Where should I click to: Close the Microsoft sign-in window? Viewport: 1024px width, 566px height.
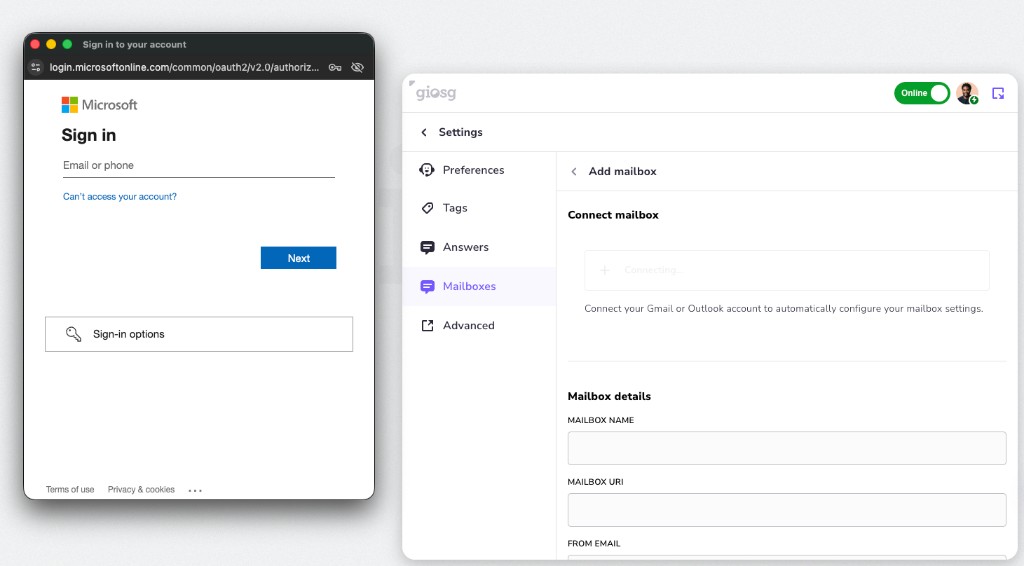point(35,44)
